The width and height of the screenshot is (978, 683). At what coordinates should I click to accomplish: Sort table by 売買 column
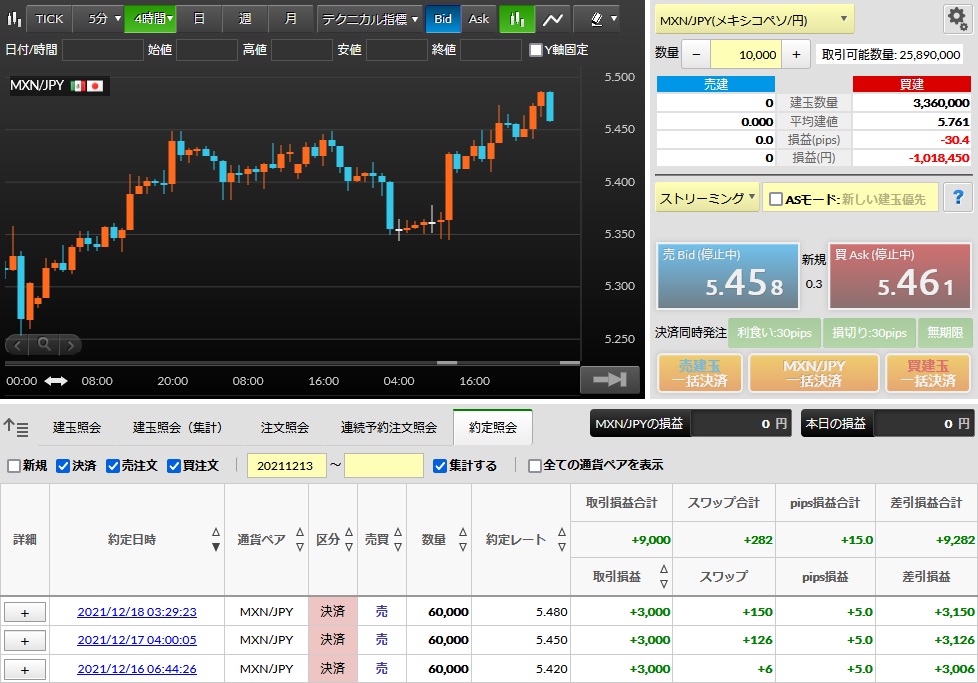coord(398,540)
